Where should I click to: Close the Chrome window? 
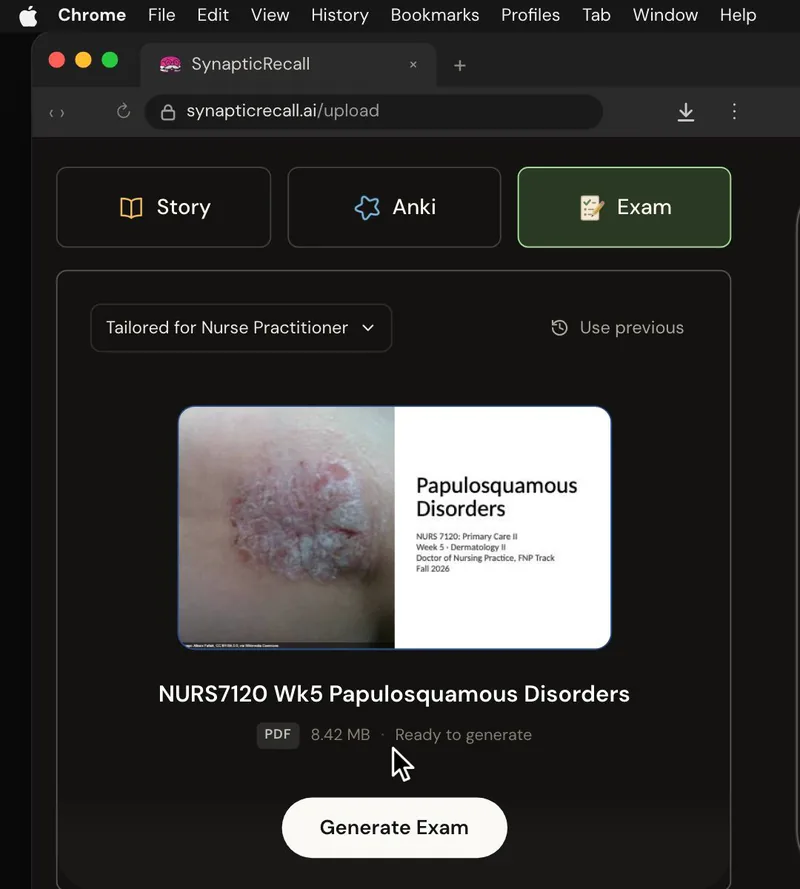tap(57, 60)
